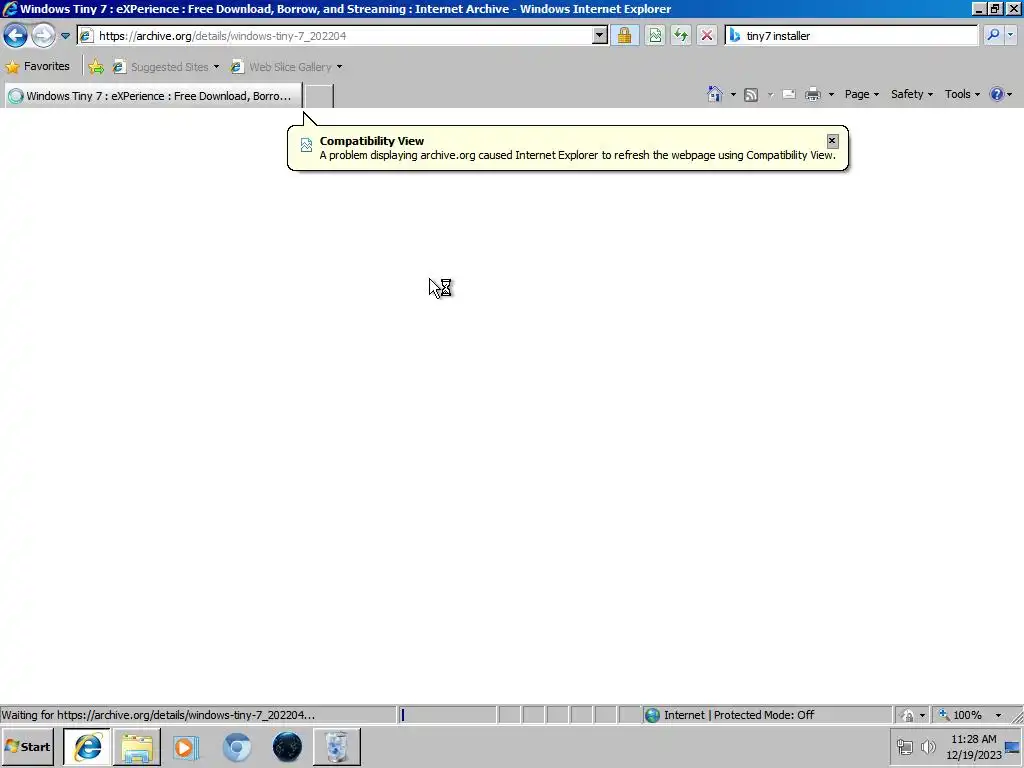Click Internet Explorer taskbar icon
The image size is (1024, 768).
coord(87,746)
